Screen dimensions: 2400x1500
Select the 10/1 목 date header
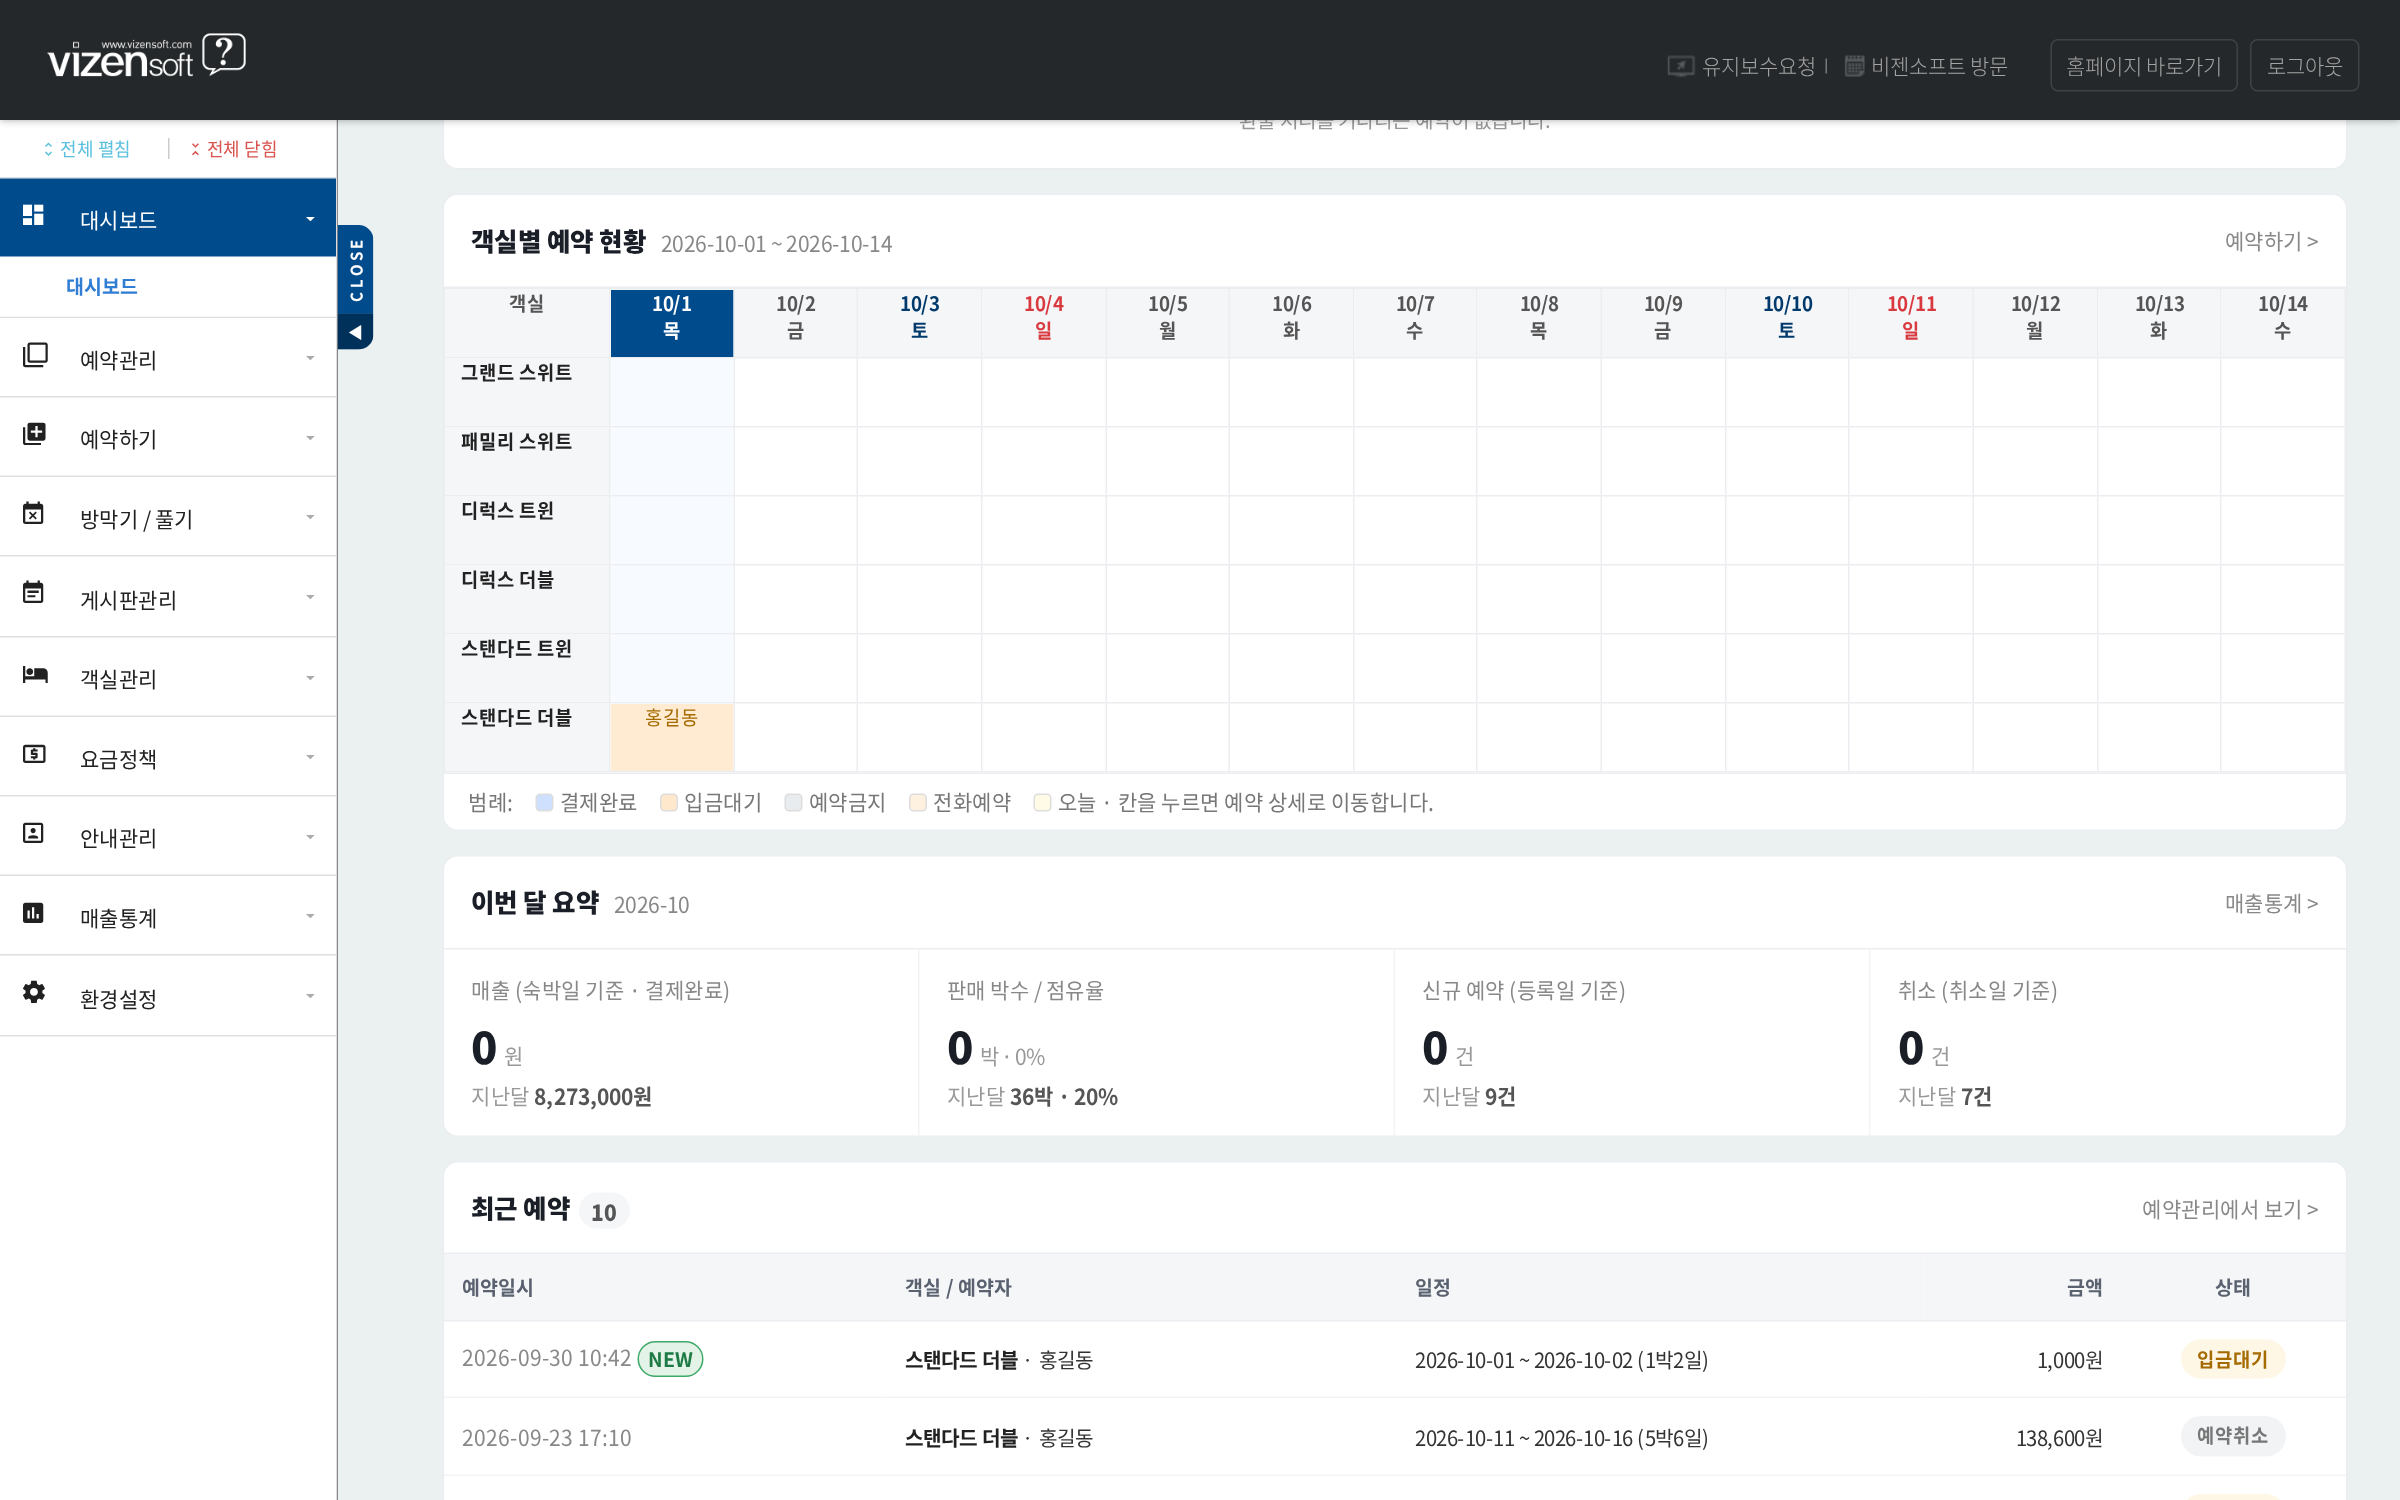(672, 323)
